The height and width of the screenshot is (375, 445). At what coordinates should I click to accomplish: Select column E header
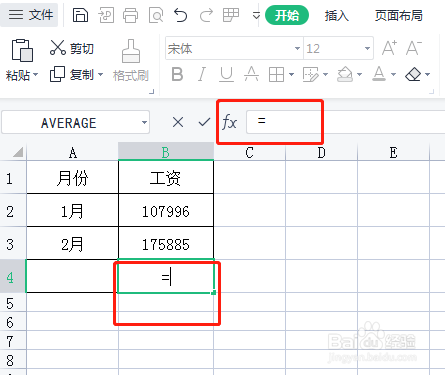pos(393,152)
